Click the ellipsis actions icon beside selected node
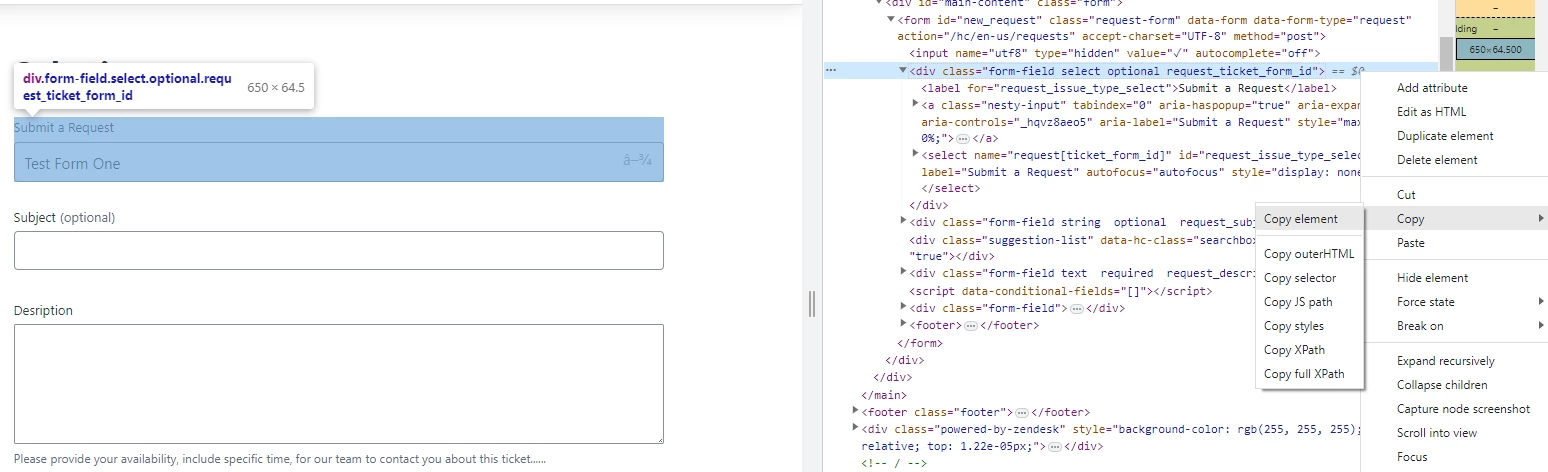Screen dimensions: 1548x472 coord(831,71)
